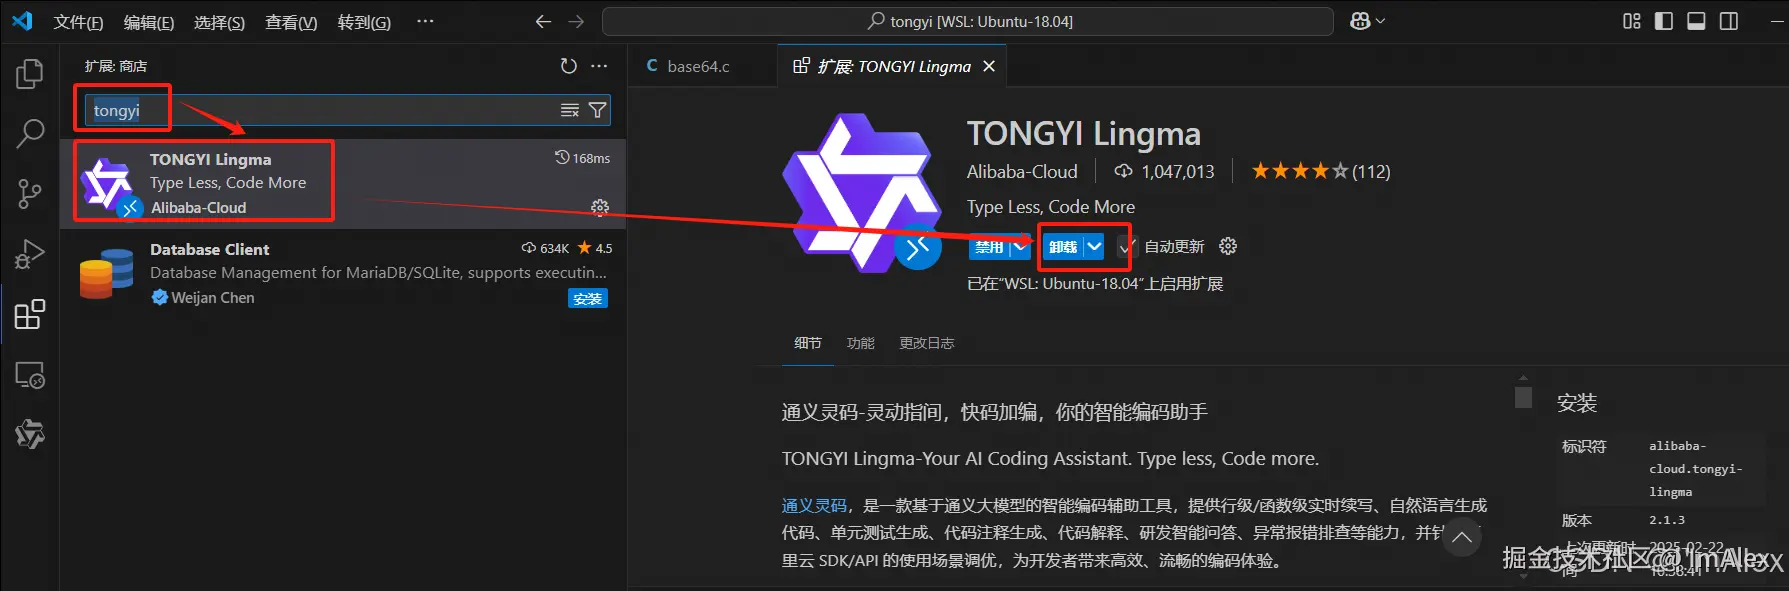Go back in navigation history
The image size is (1789, 591).
pos(543,21)
